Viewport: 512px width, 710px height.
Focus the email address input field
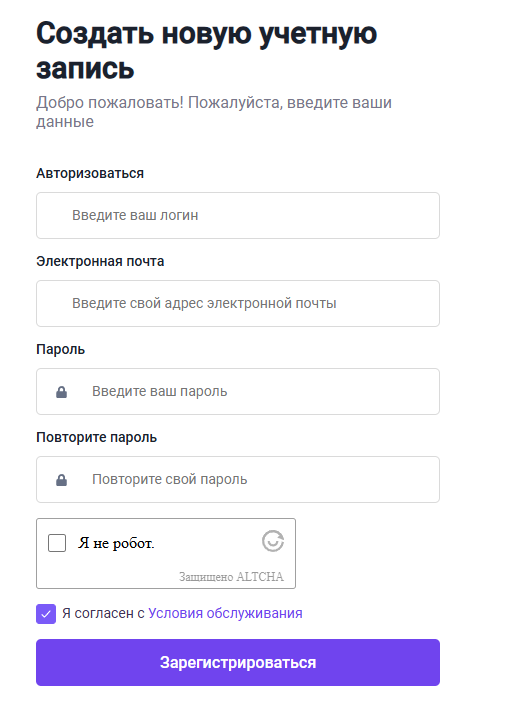pyautogui.click(x=238, y=303)
